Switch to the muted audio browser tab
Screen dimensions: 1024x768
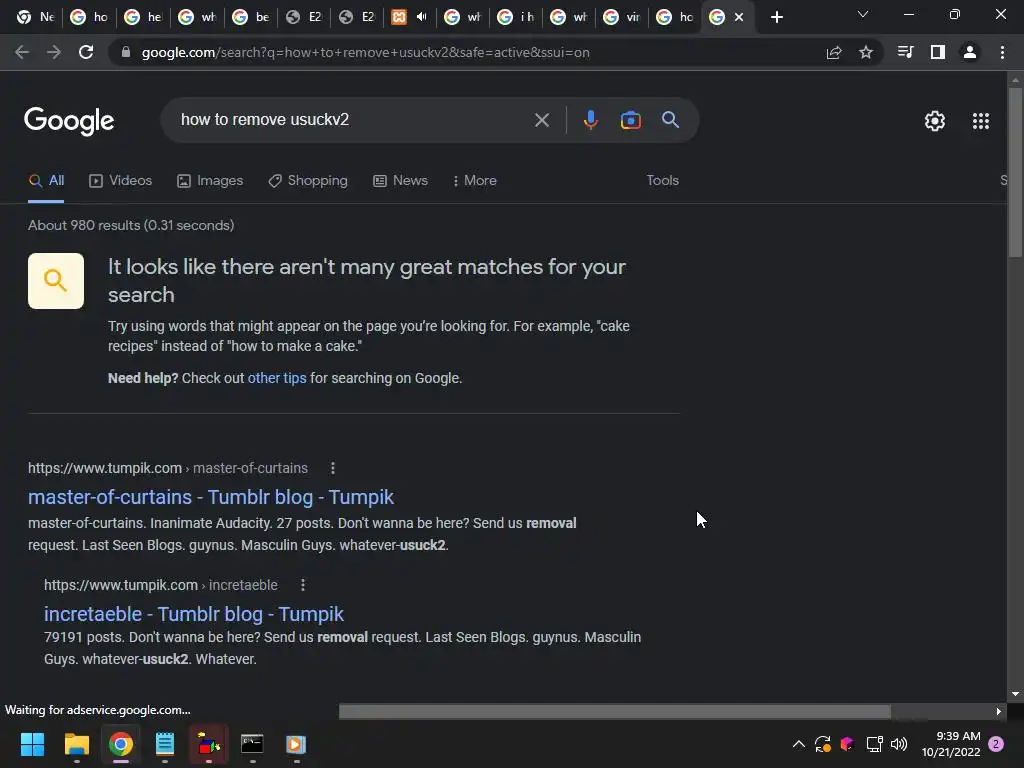tap(410, 18)
